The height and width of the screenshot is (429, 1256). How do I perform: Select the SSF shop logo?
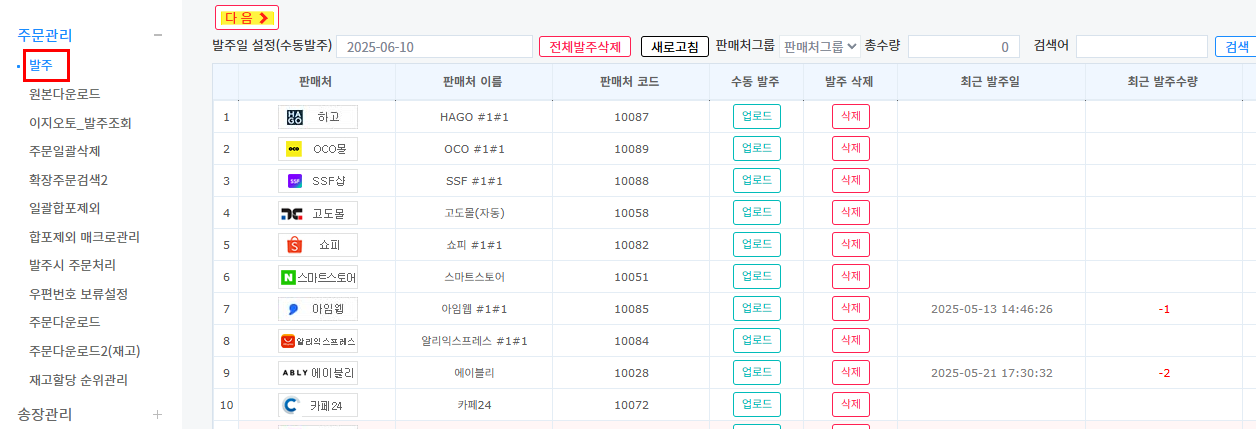click(x=294, y=181)
